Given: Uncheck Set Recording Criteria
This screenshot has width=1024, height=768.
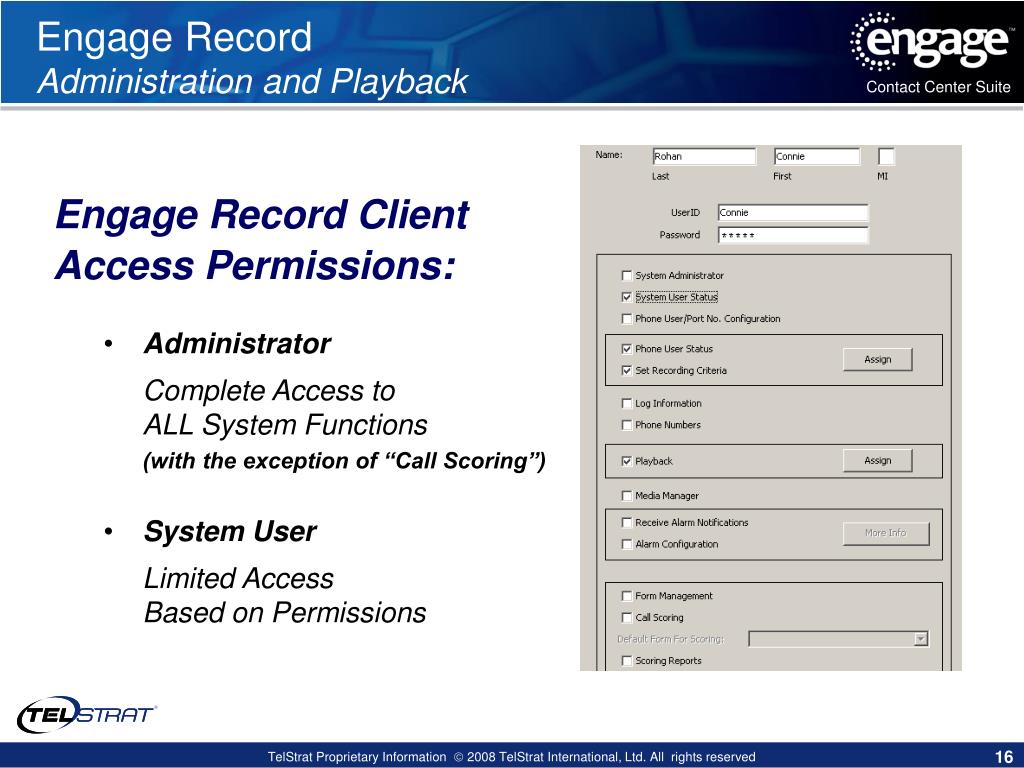Looking at the screenshot, I should pyautogui.click(x=627, y=370).
